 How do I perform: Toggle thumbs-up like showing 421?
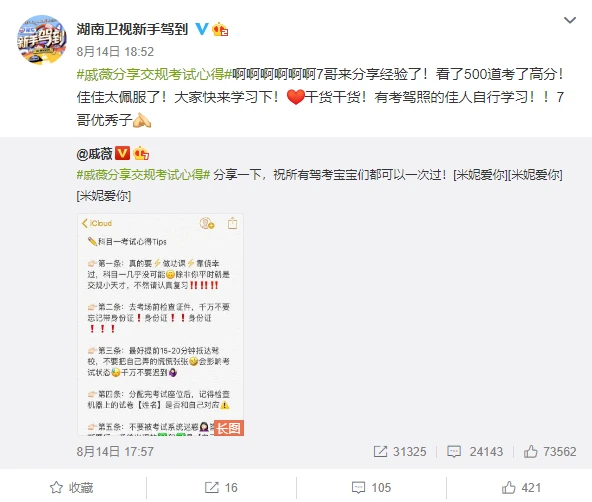click(521, 488)
